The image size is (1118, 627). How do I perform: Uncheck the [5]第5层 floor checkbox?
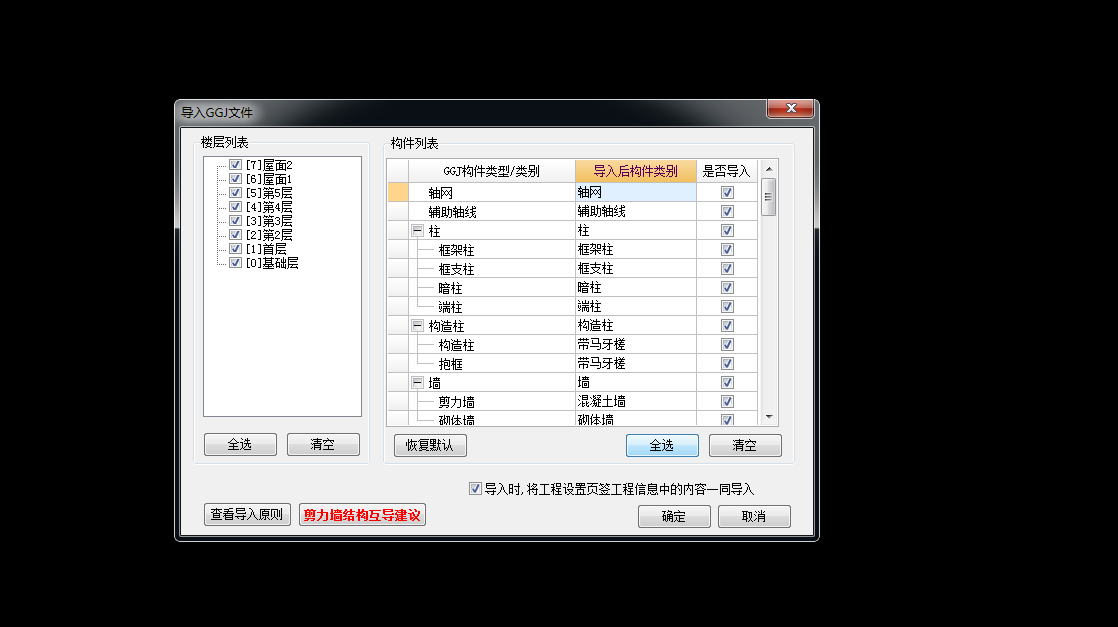(235, 193)
